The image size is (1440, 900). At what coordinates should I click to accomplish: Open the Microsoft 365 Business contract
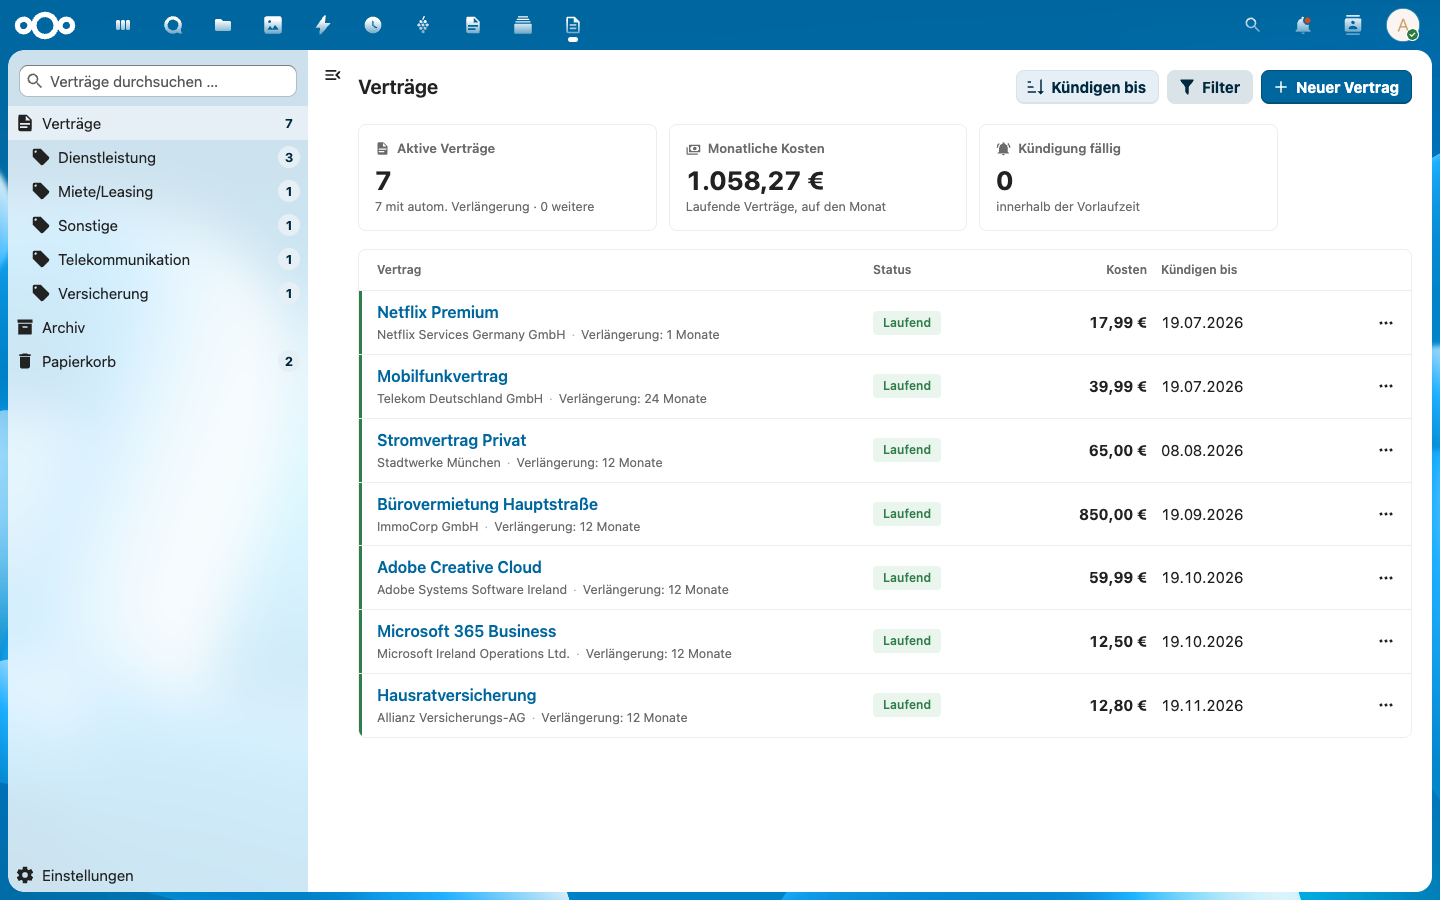click(x=466, y=631)
